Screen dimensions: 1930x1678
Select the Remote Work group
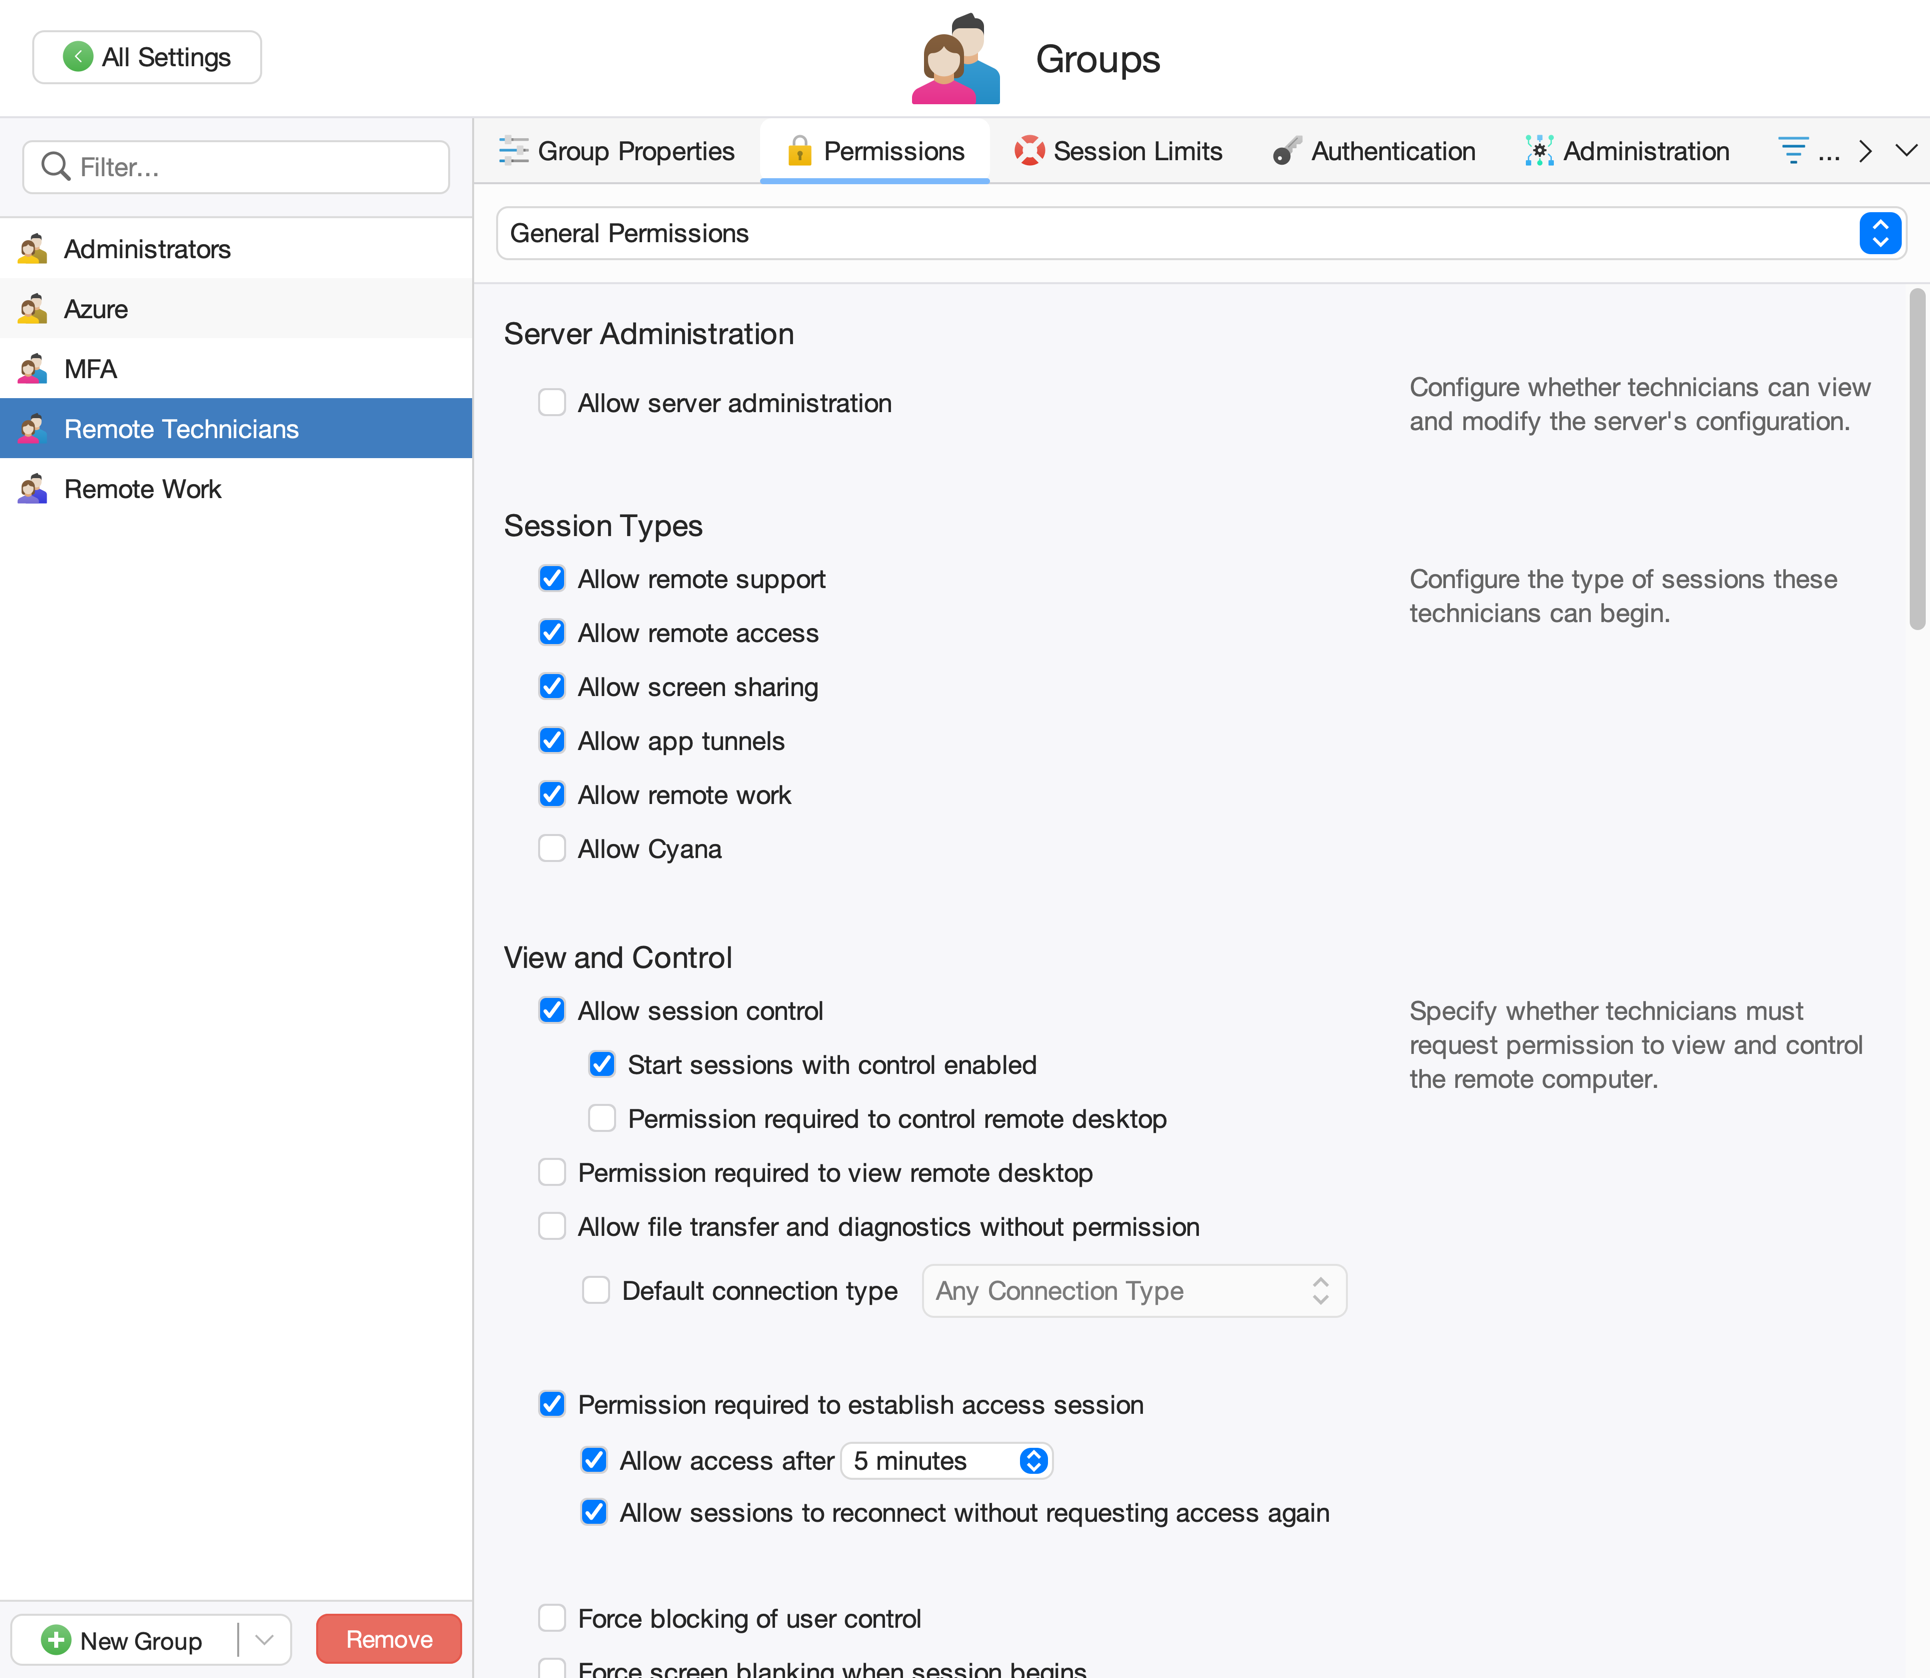[x=236, y=489]
